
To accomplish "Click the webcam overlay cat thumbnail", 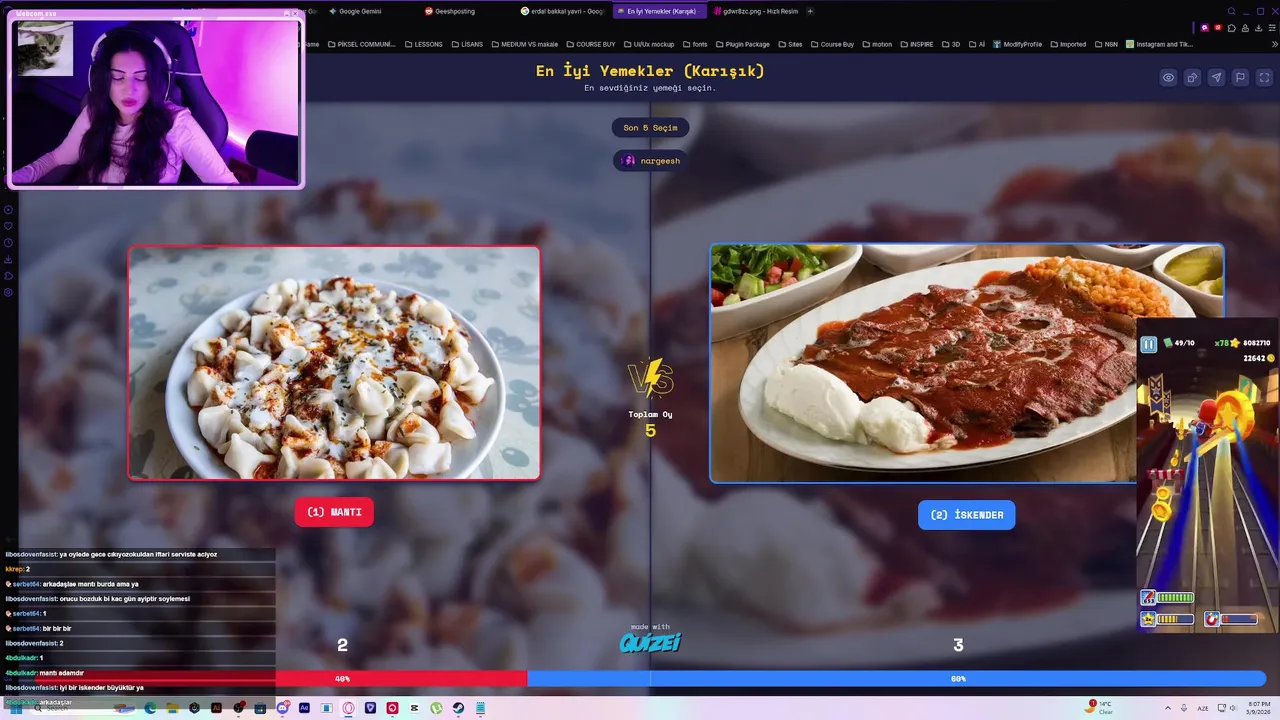I will coord(45,50).
